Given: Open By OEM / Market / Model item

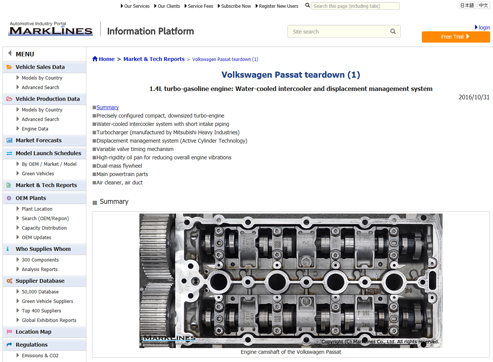Looking at the screenshot, I should [x=49, y=164].
